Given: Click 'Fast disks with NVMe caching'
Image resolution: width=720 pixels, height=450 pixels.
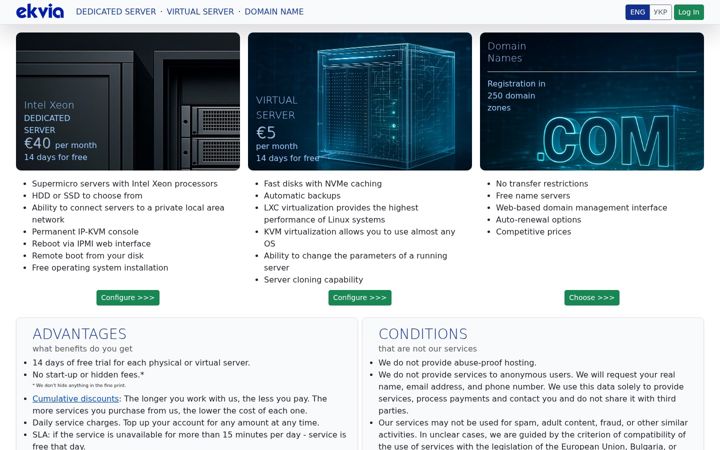Looking at the screenshot, I should pos(323,184).
